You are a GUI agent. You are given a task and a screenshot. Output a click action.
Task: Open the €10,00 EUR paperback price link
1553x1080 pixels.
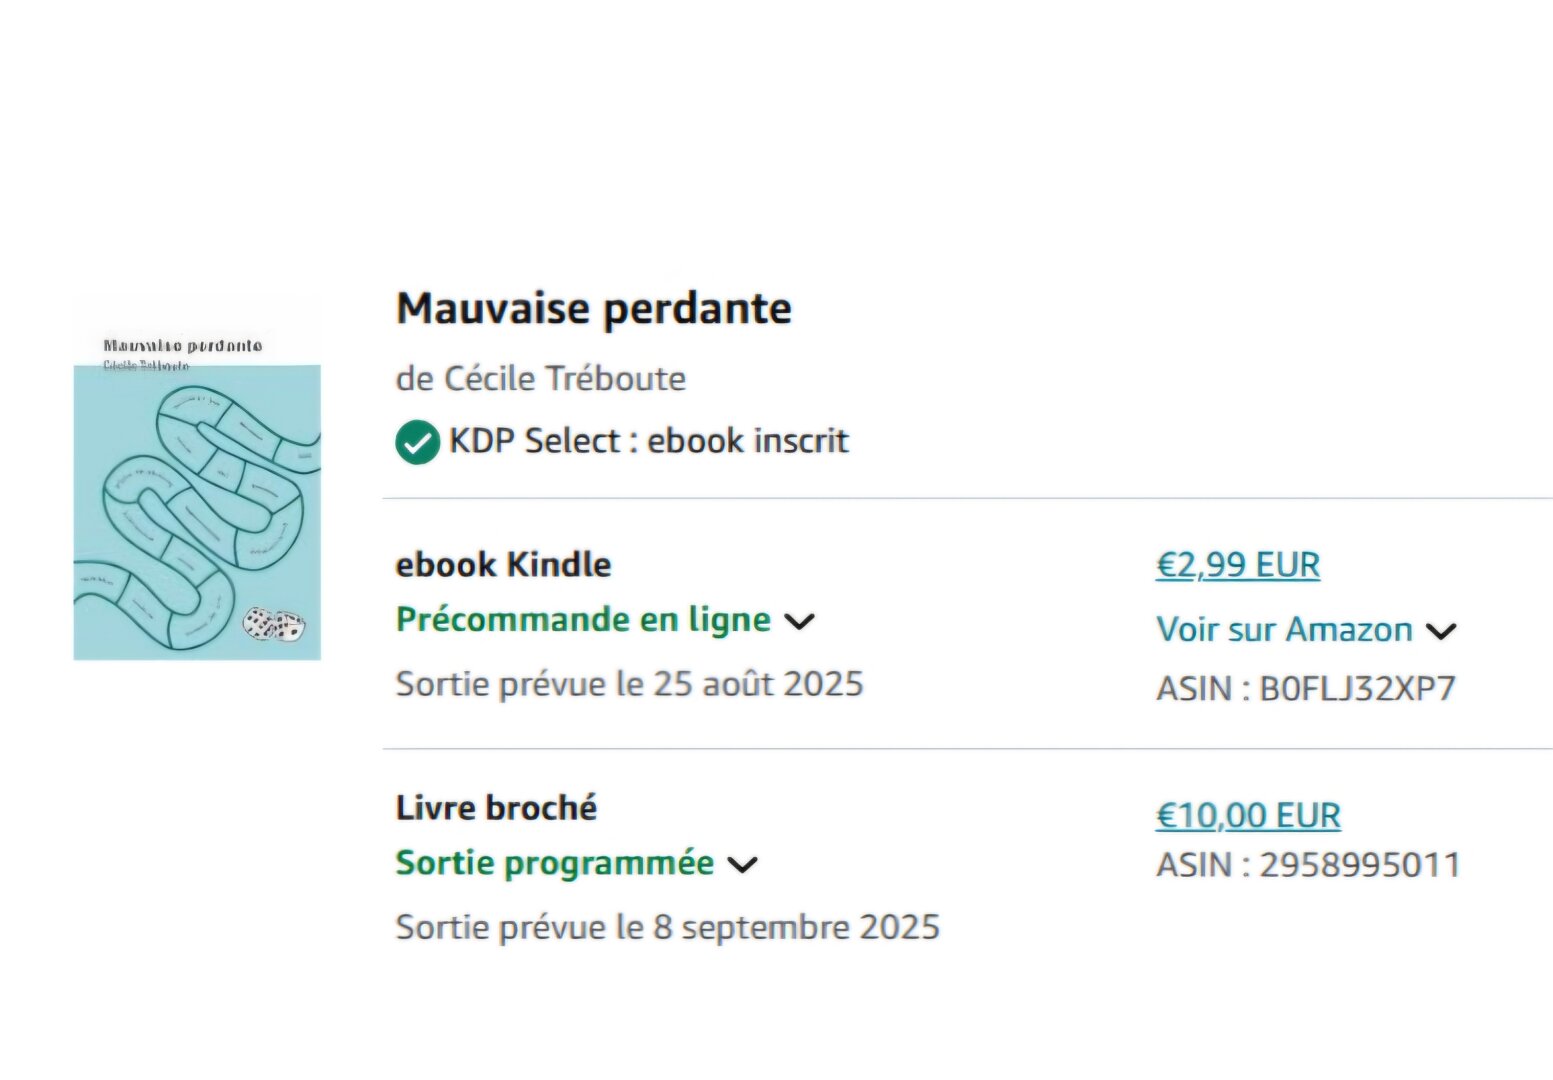(1247, 816)
